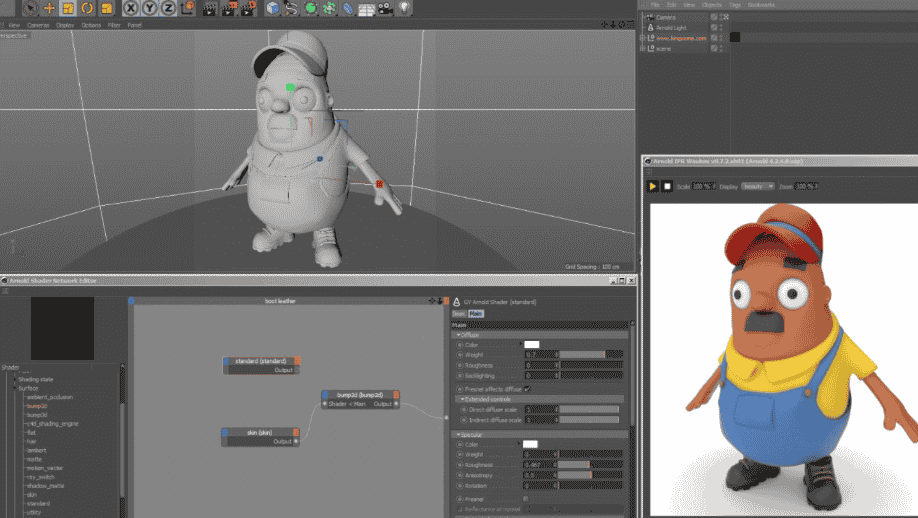918x518 pixels.
Task: Edit the IPR Scale percentage field
Action: pos(703,187)
